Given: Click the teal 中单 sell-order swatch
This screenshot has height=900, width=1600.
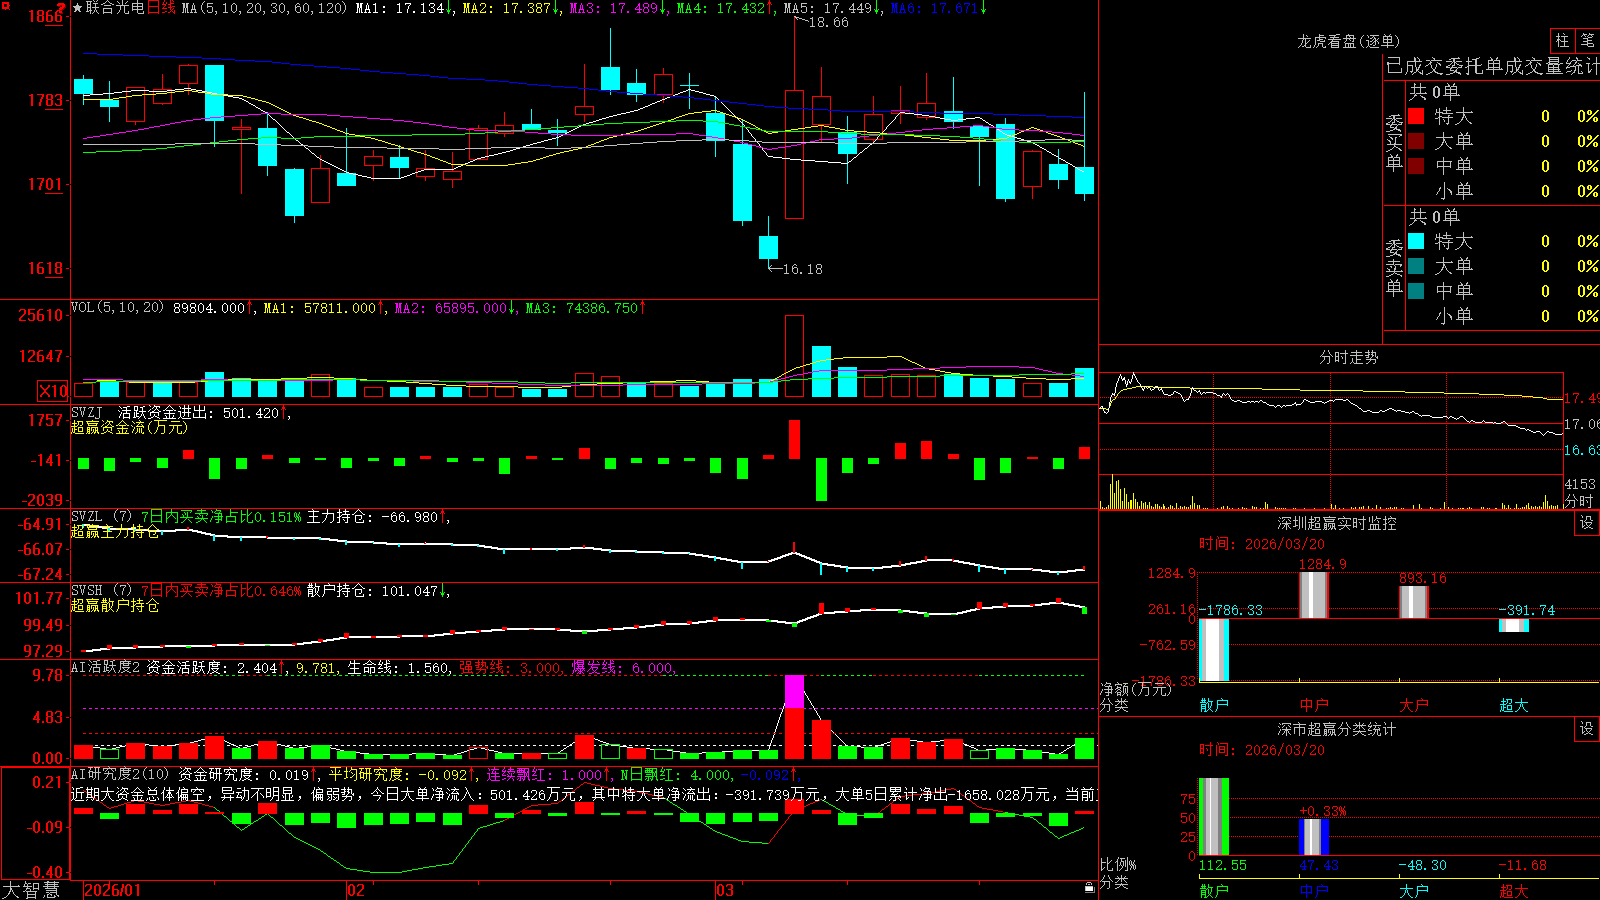Looking at the screenshot, I should [x=1416, y=291].
